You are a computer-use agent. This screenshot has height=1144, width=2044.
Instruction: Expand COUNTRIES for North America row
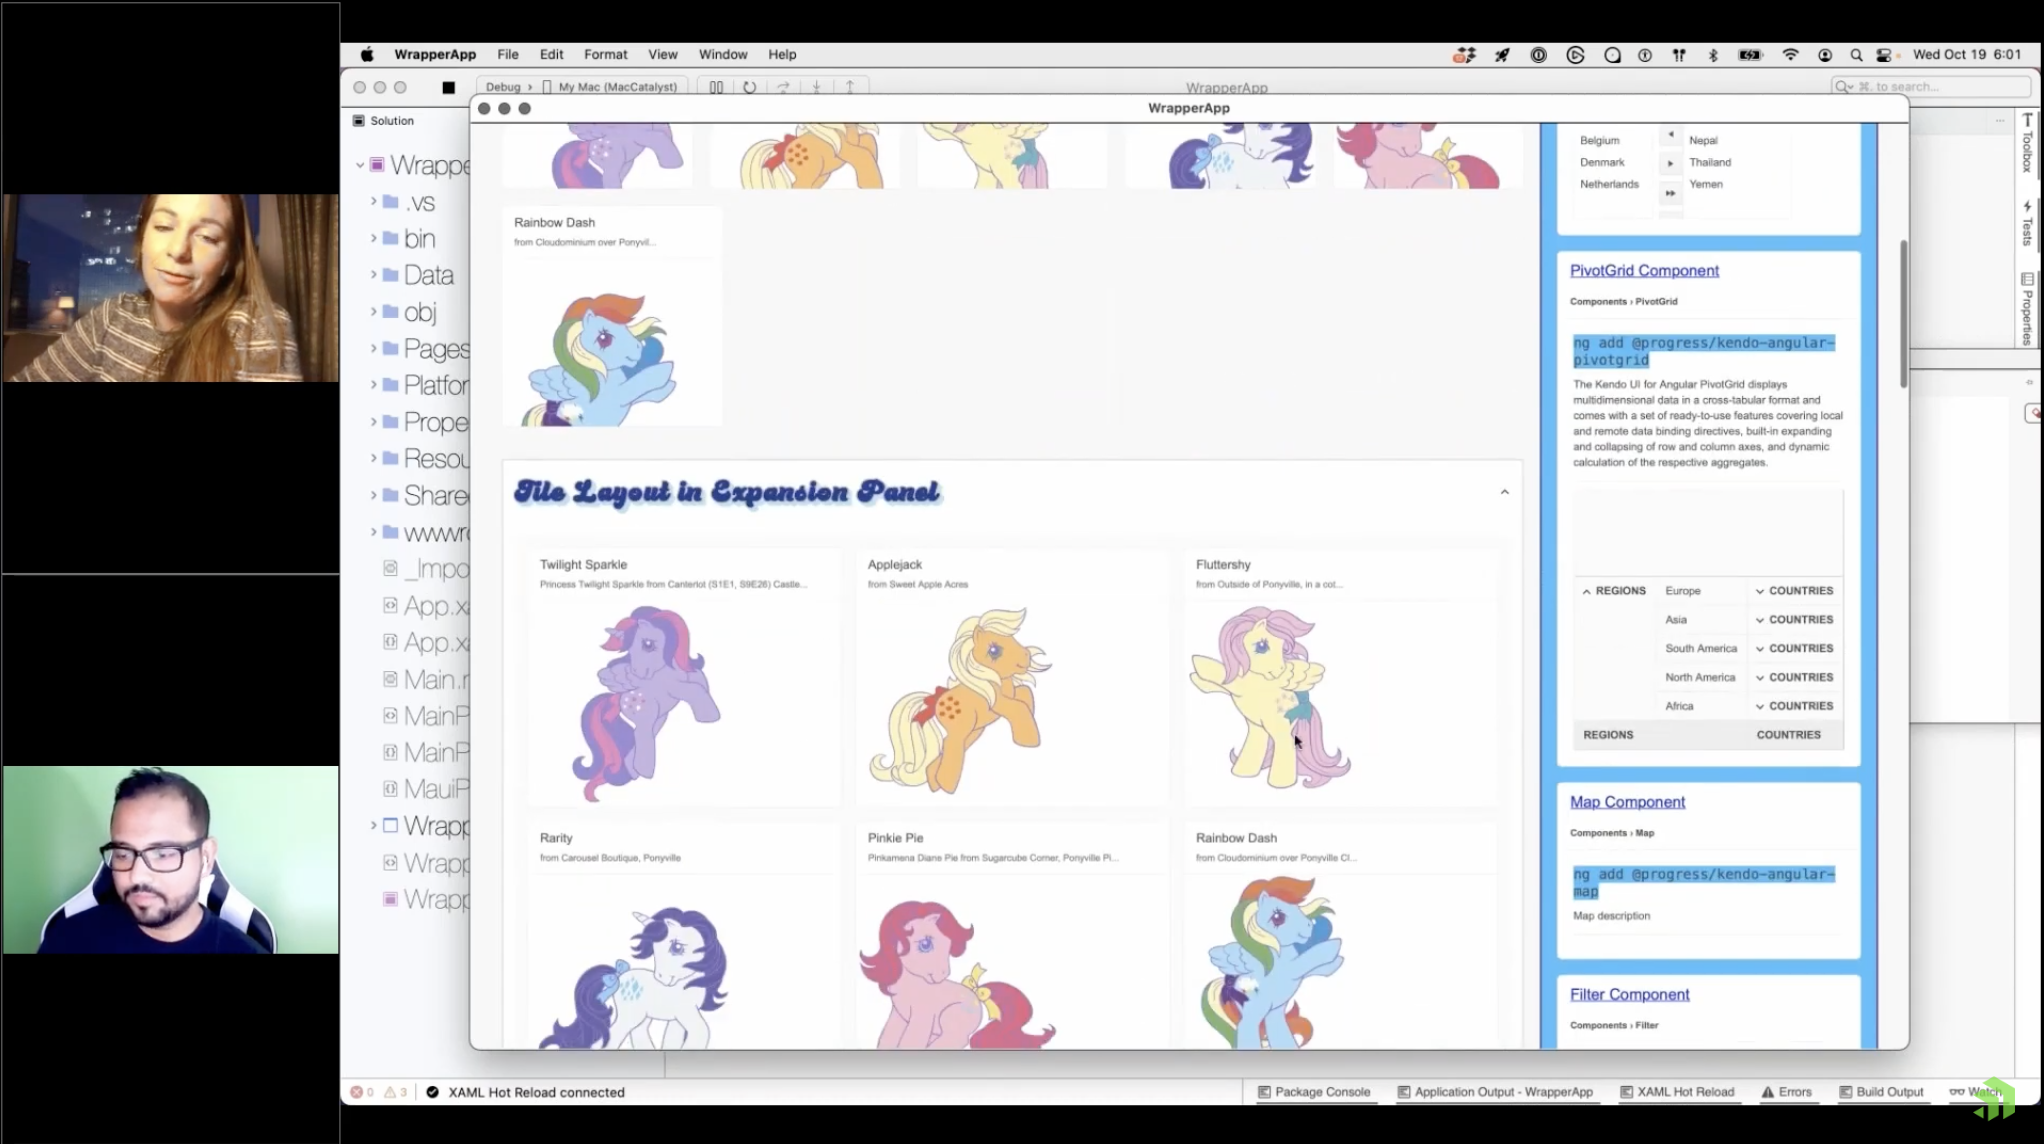click(1760, 678)
